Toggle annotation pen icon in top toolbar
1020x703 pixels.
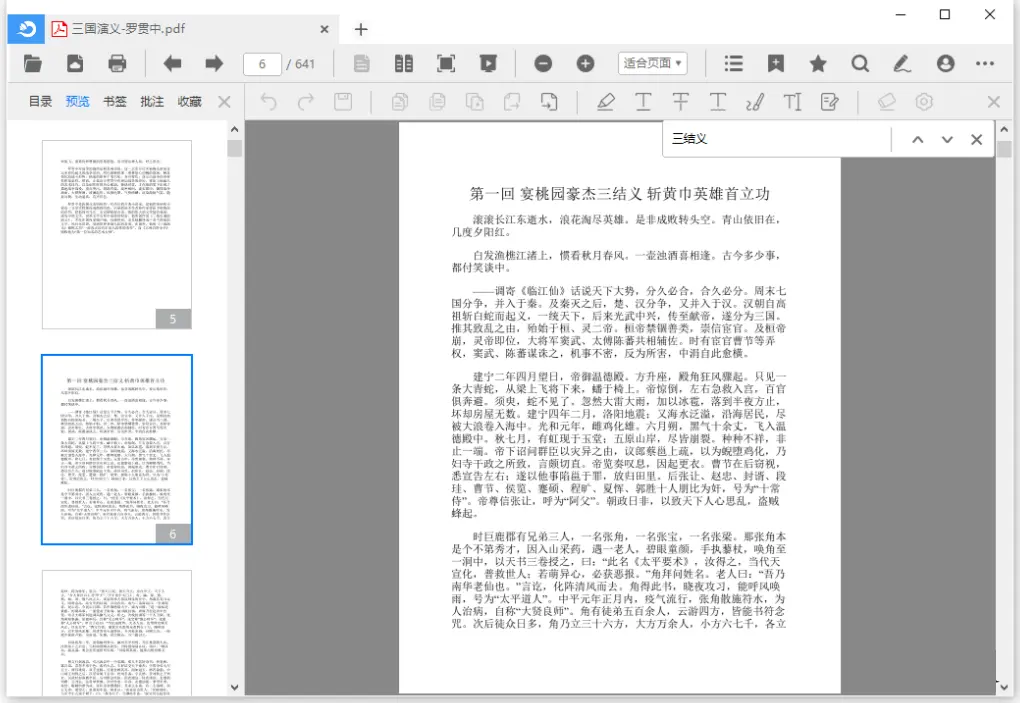(902, 63)
